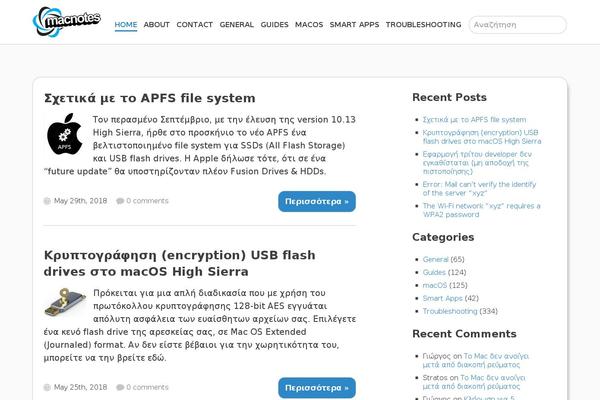Open the General (65) category

coord(435,260)
